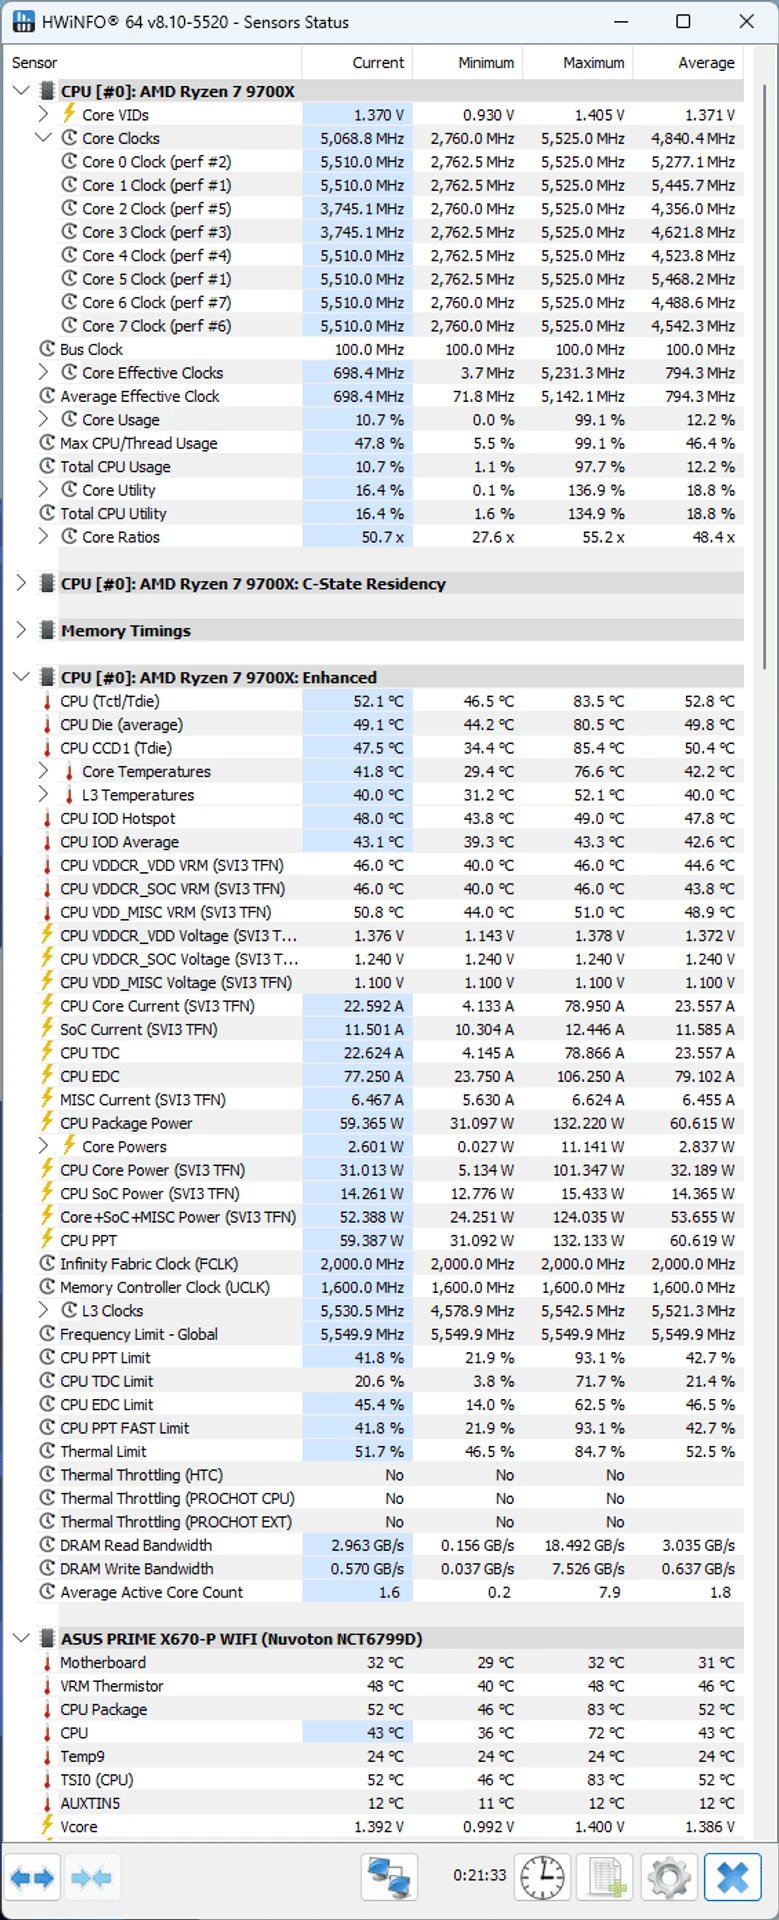Expand the Core Temperatures node

click(x=43, y=771)
